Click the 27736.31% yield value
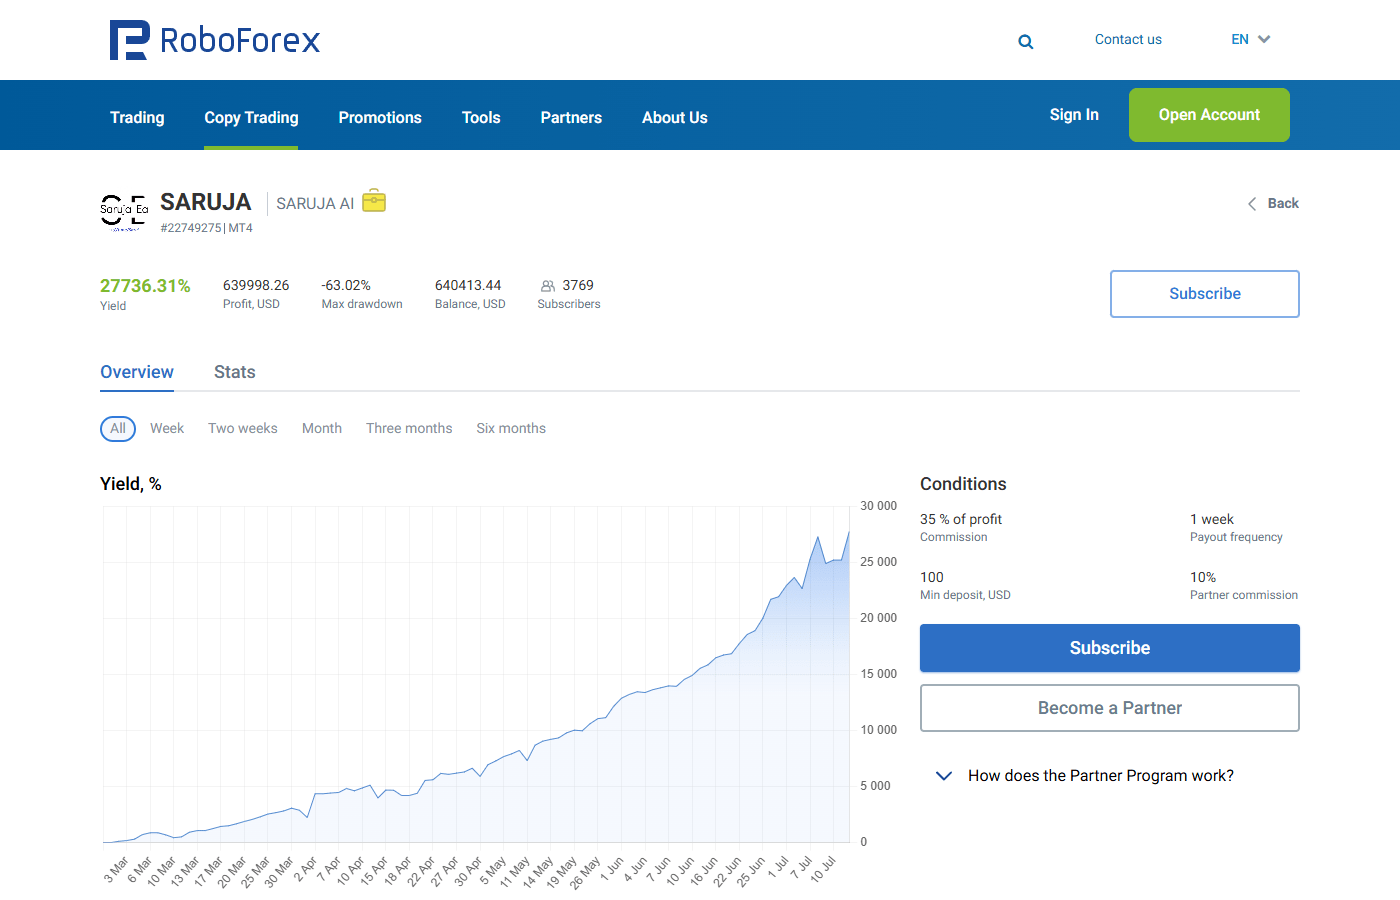 pos(145,286)
